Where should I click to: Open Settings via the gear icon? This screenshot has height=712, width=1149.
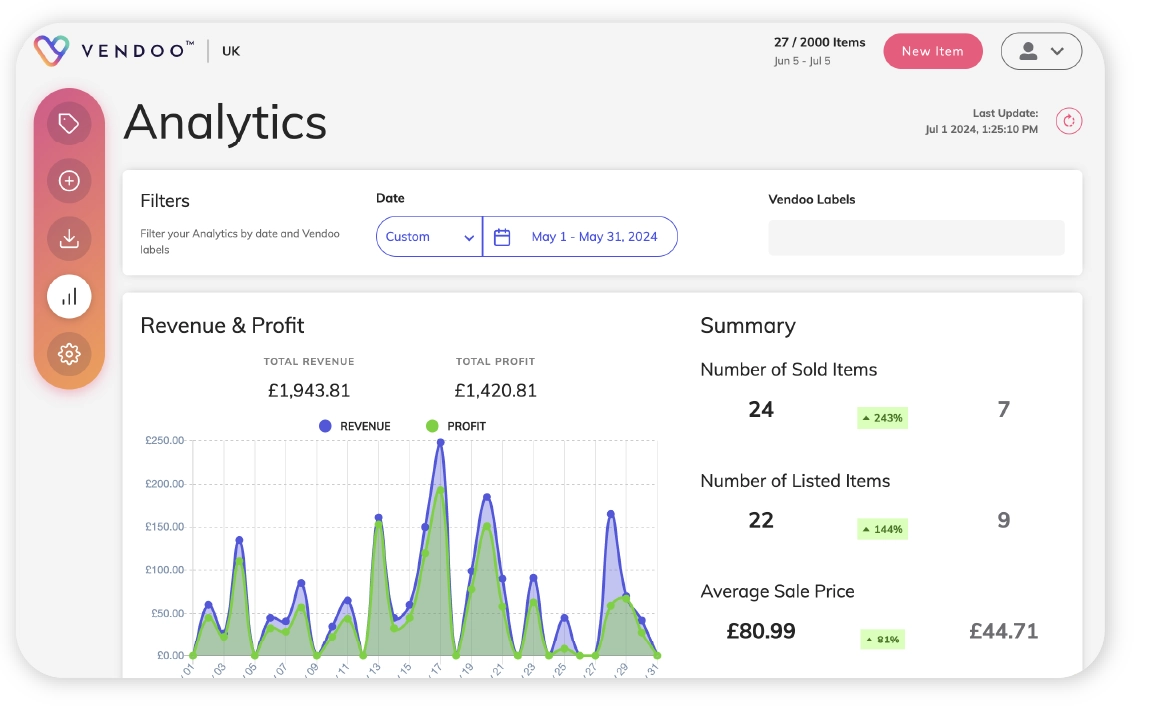pos(68,354)
